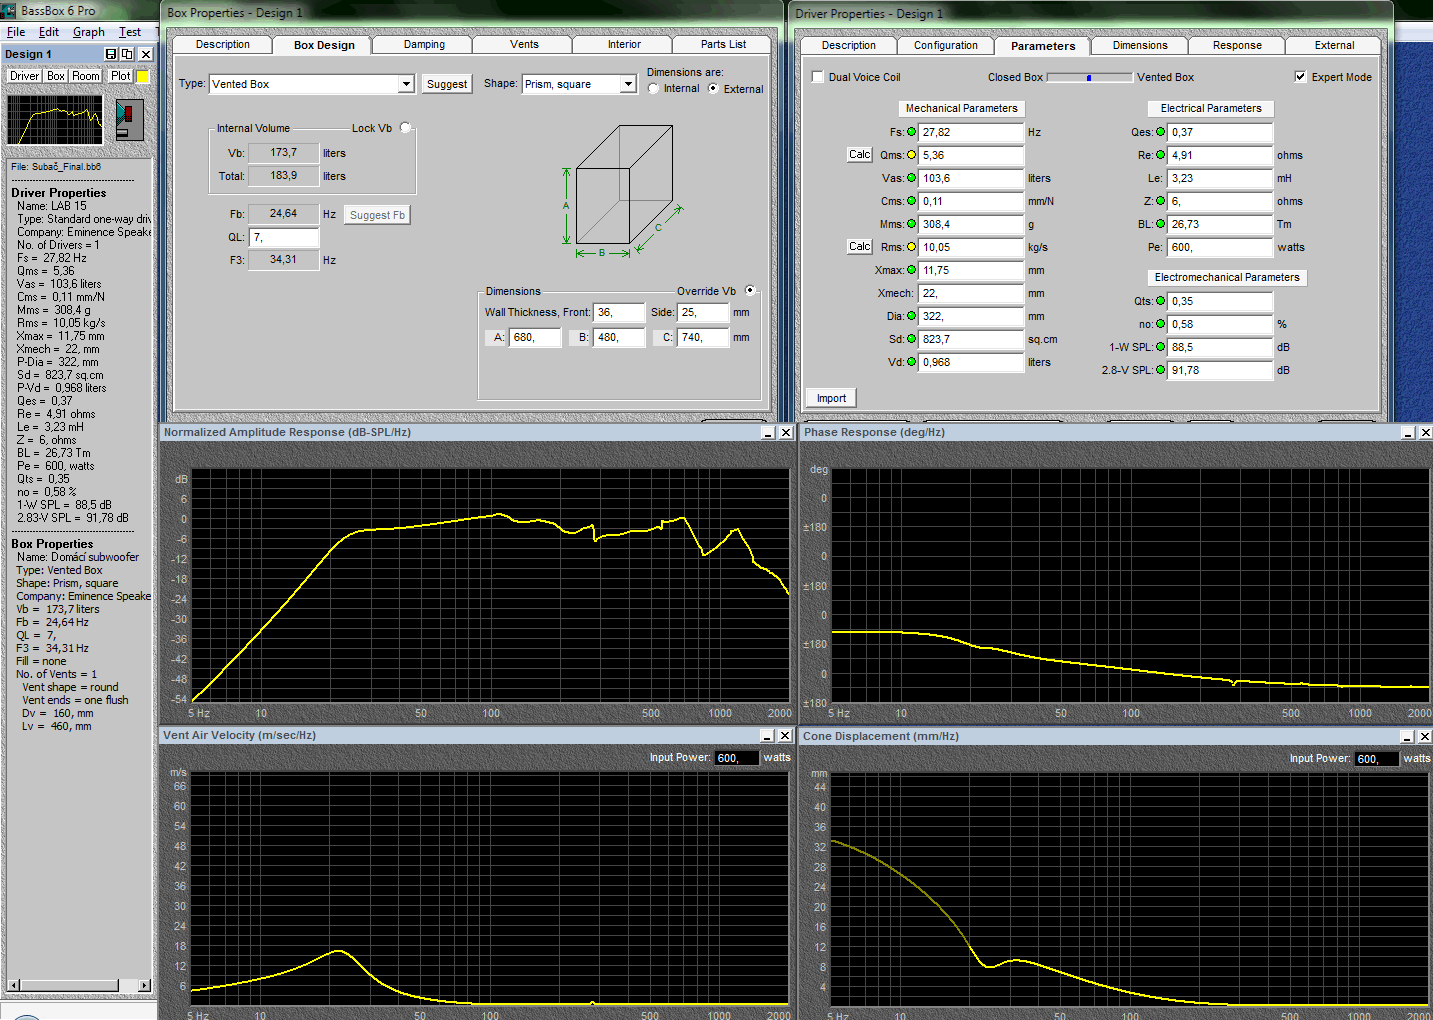The height and width of the screenshot is (1020, 1433).
Task: Click the QL input field
Action: 284,238
